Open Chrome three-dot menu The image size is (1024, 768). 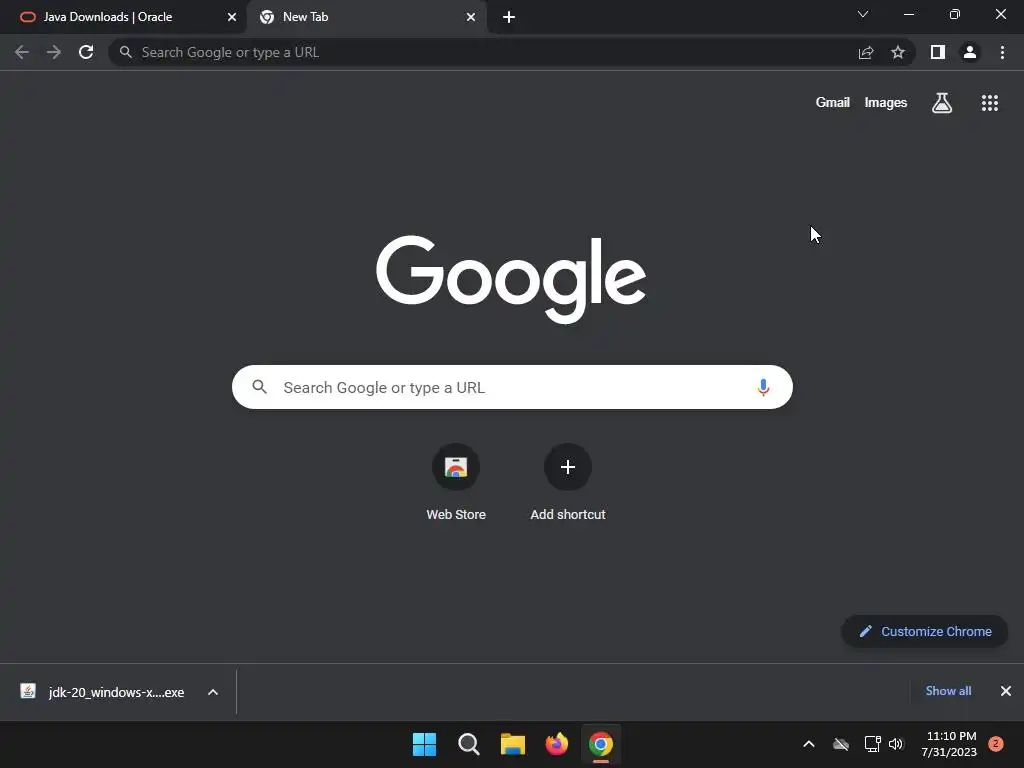(1002, 52)
